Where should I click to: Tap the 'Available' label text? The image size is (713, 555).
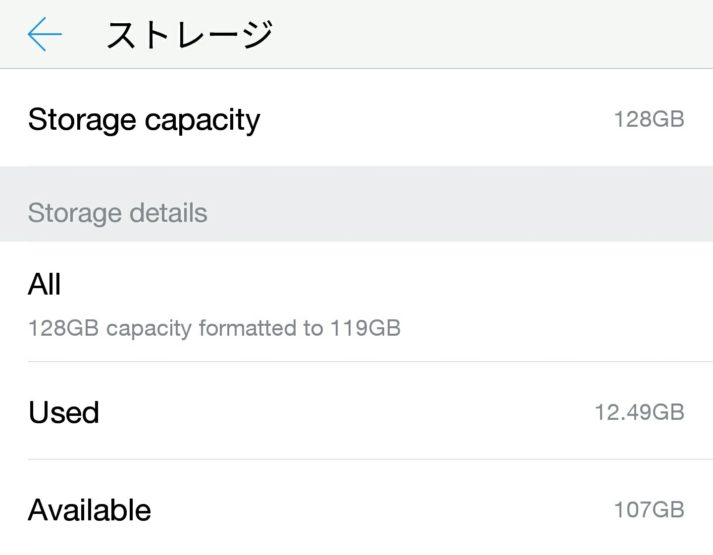tap(90, 510)
